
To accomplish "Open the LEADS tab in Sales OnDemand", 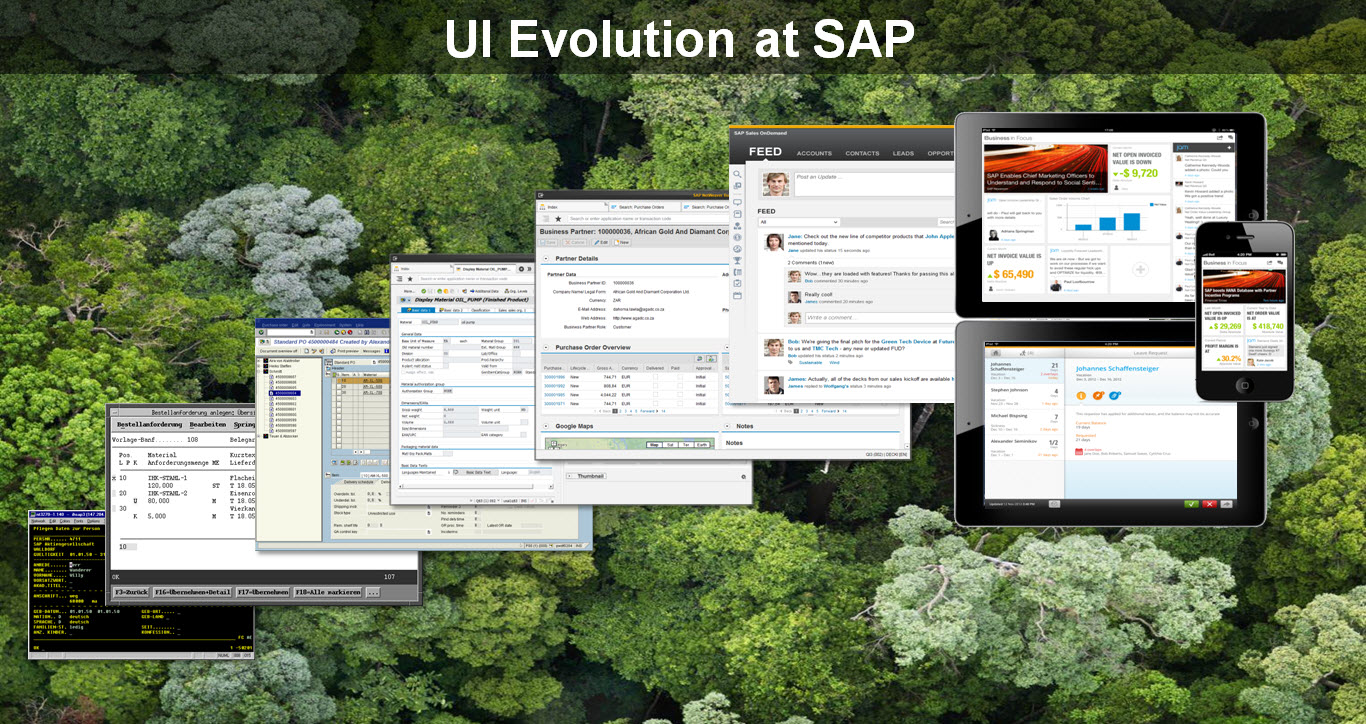I will point(903,153).
